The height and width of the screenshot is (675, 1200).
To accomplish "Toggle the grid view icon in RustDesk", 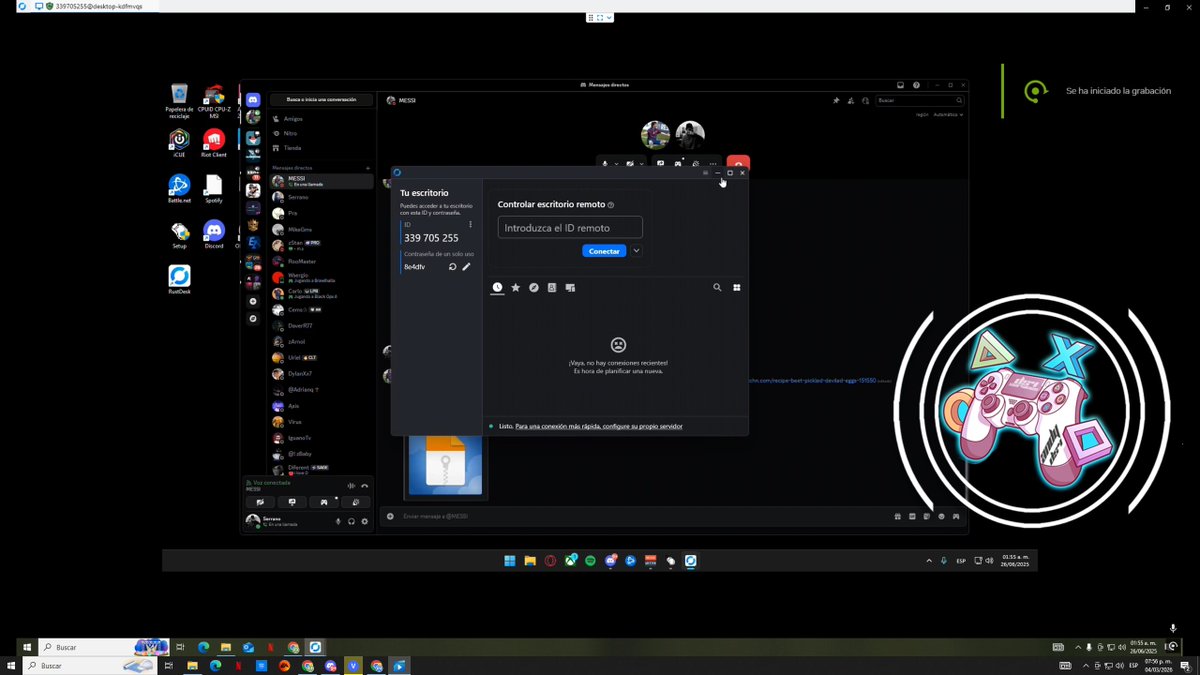I will coord(737,287).
